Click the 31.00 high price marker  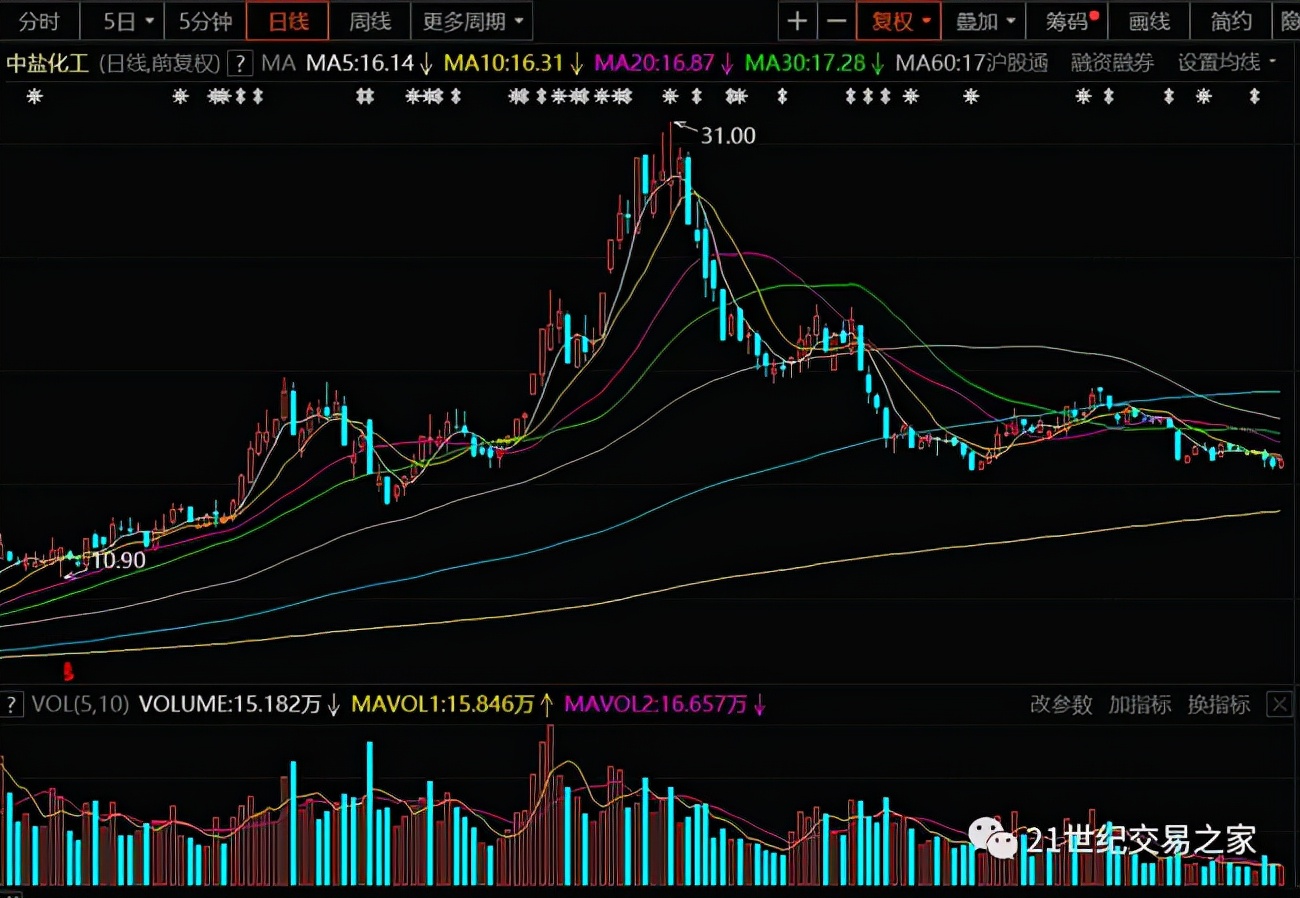coord(727,136)
